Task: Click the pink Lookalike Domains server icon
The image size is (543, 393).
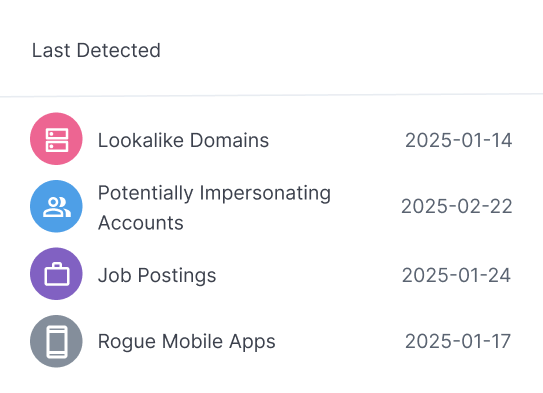Action: coord(56,139)
